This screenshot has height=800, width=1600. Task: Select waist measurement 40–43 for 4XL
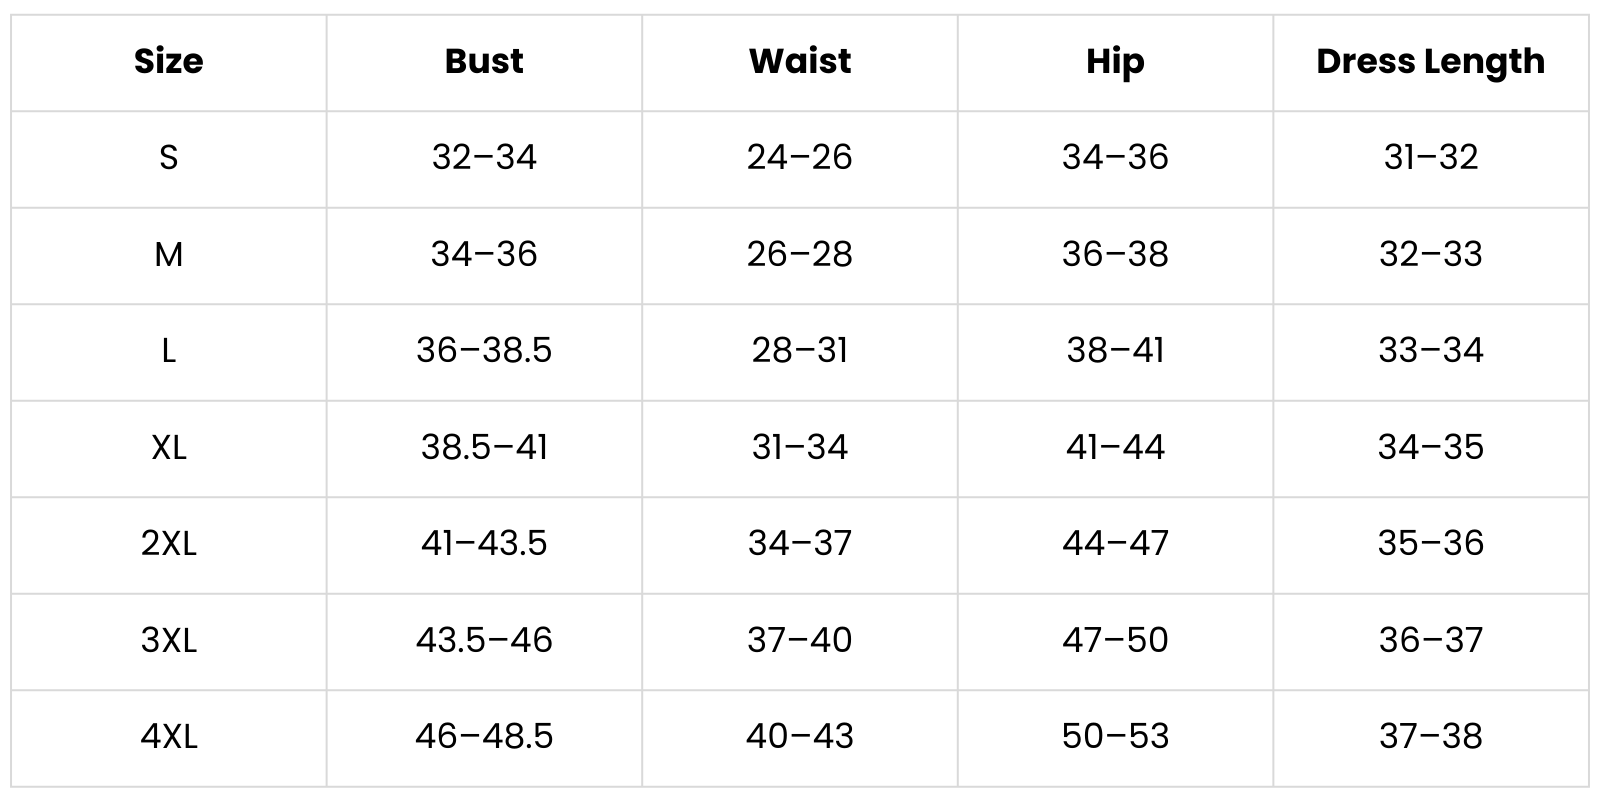point(800,736)
